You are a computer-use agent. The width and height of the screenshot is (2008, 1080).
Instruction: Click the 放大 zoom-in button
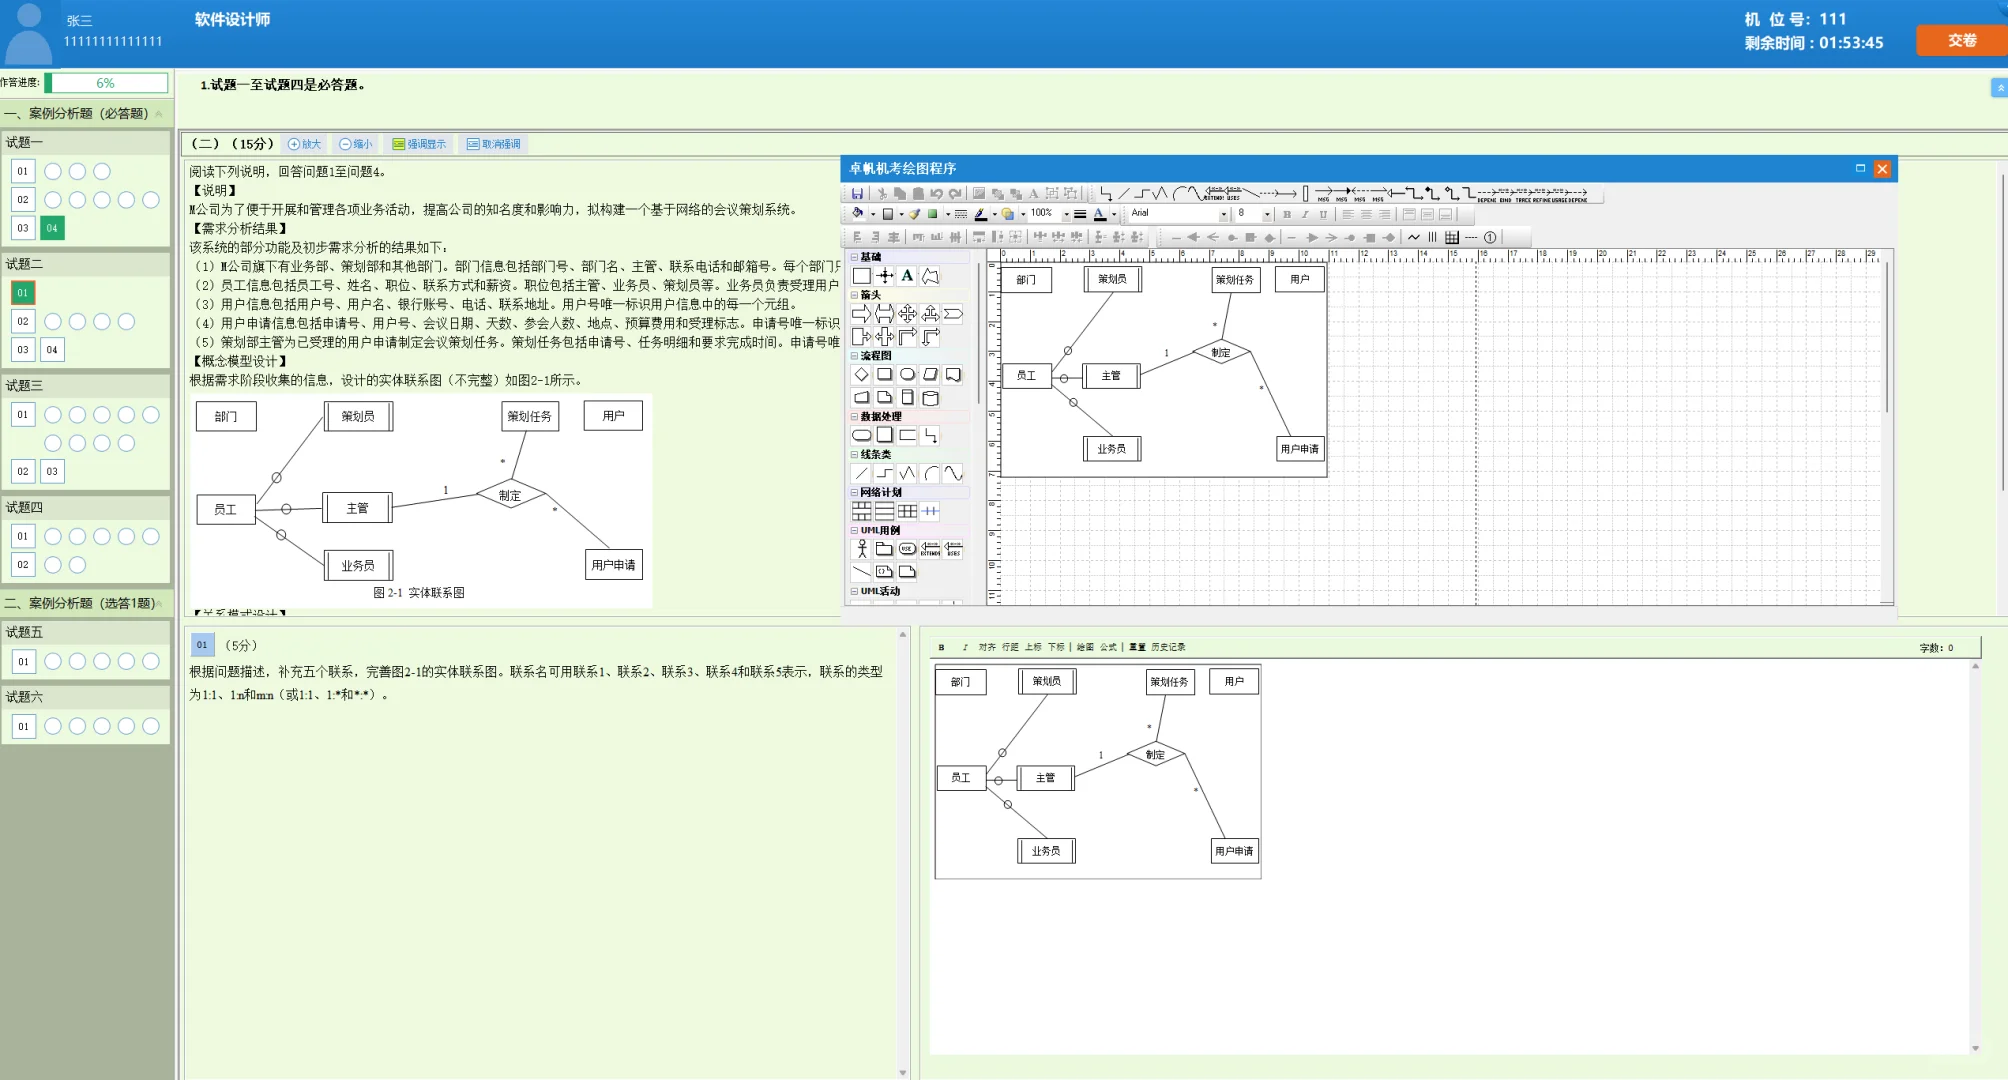305,144
